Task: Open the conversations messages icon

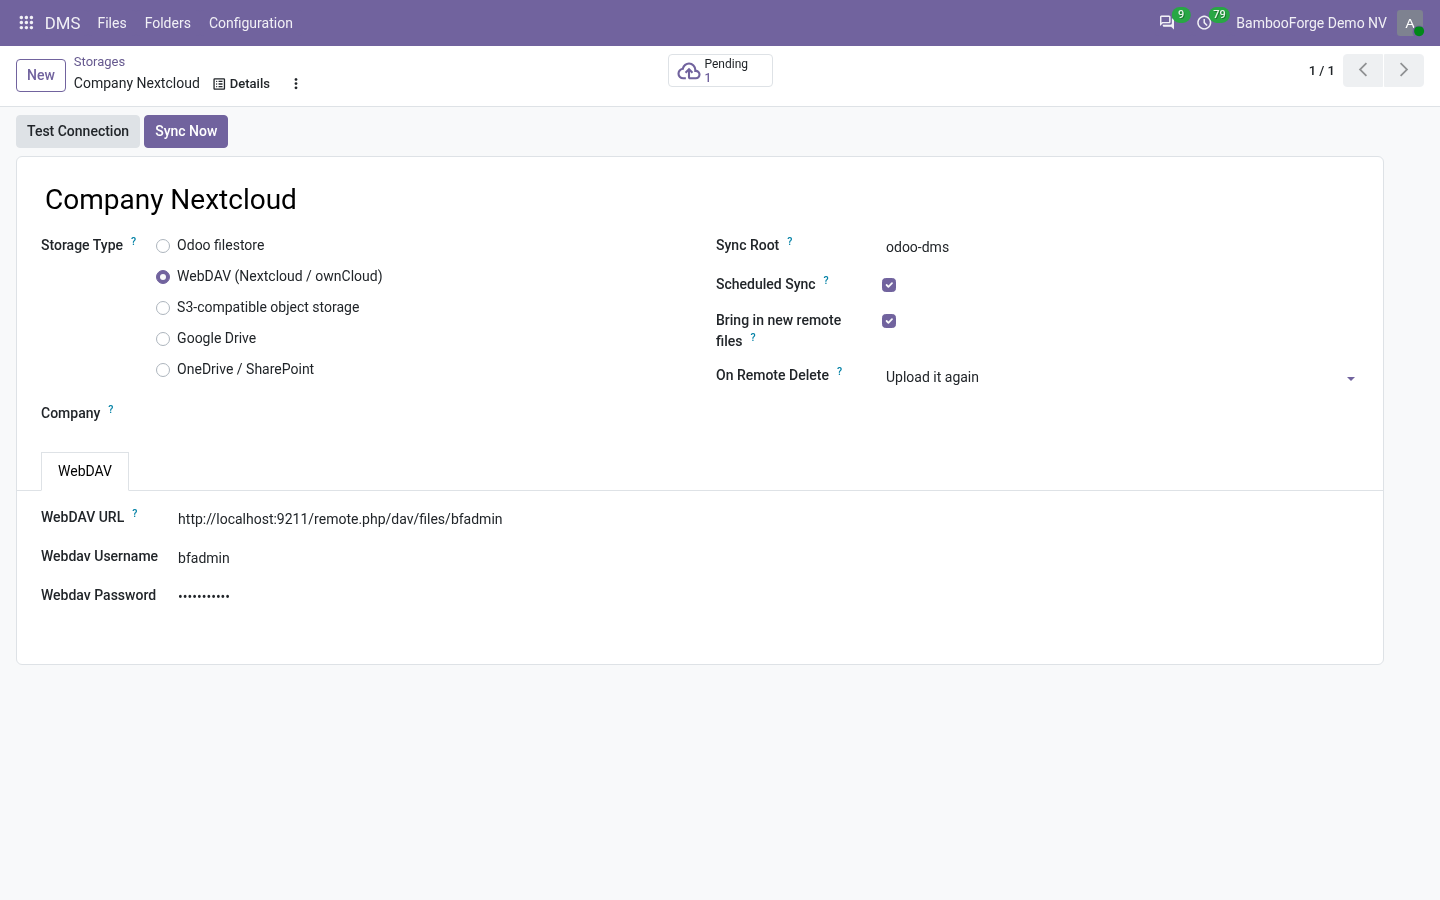Action: [x=1167, y=23]
